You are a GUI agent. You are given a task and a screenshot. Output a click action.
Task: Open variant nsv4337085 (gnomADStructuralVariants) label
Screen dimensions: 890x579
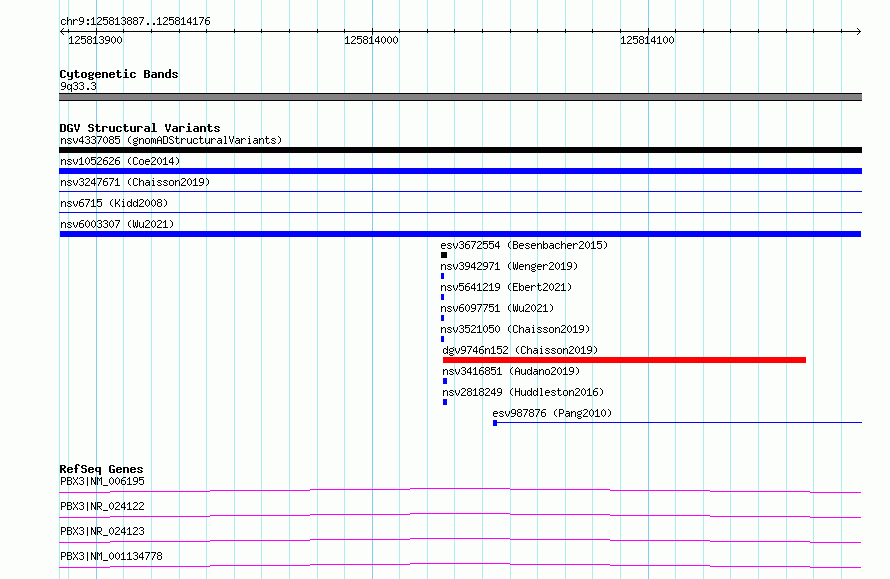point(171,140)
